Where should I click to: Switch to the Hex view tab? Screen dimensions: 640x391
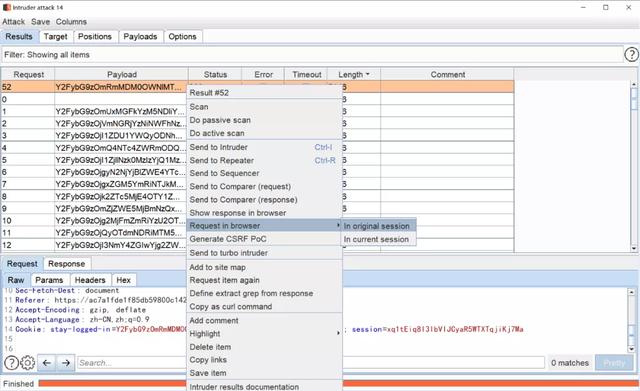[x=123, y=280]
